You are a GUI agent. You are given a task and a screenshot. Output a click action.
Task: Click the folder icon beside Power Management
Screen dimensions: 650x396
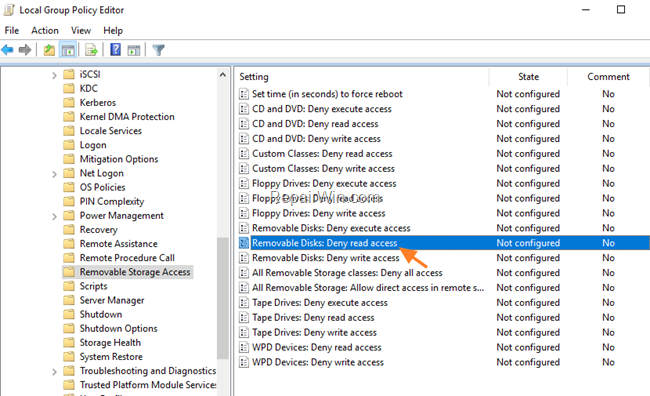pyautogui.click(x=69, y=216)
